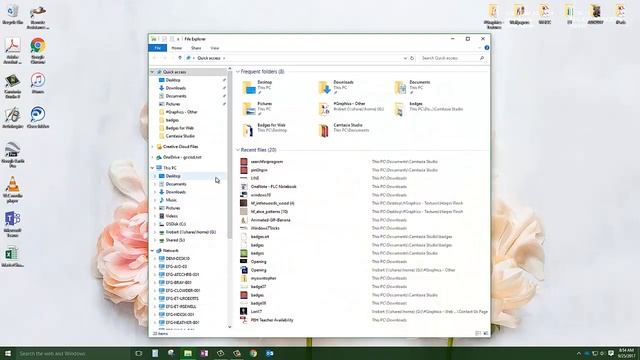Open Badges for Web frequent folder icon
The height and width of the screenshot is (360, 640).
pos(249,131)
